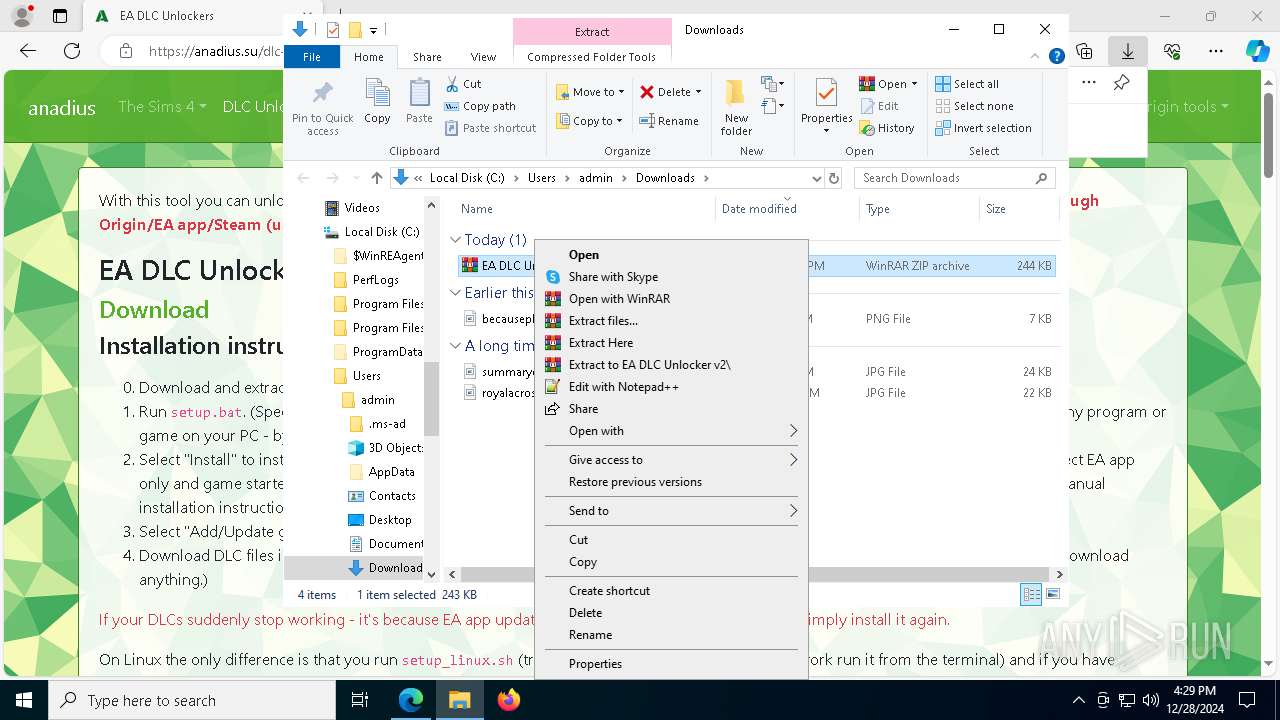Screen dimensions: 1280x720
Task: Choose Extract files... in context menu
Action: [x=671, y=321]
